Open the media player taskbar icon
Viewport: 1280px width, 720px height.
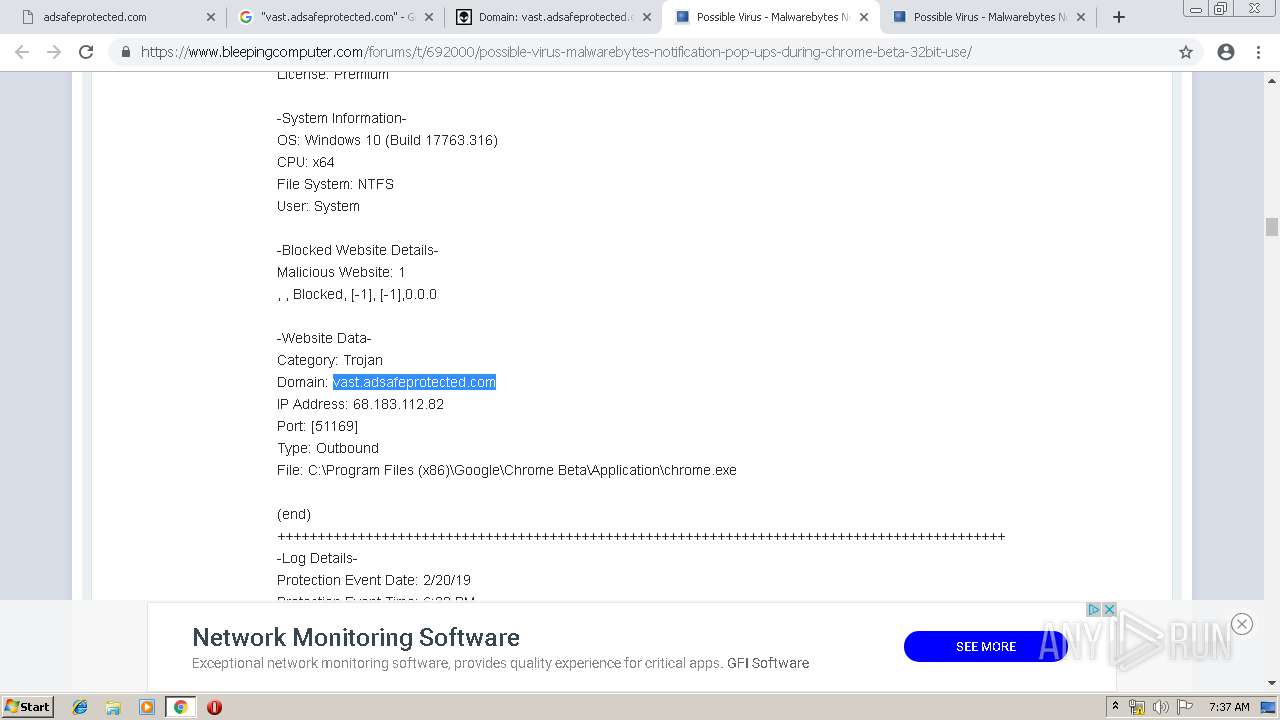147,707
